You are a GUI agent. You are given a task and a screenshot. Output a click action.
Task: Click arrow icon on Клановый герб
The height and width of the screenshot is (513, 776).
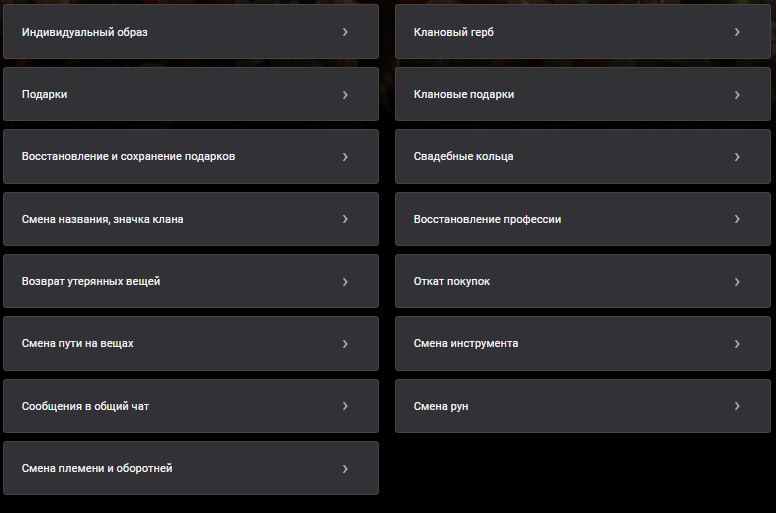[x=737, y=32]
